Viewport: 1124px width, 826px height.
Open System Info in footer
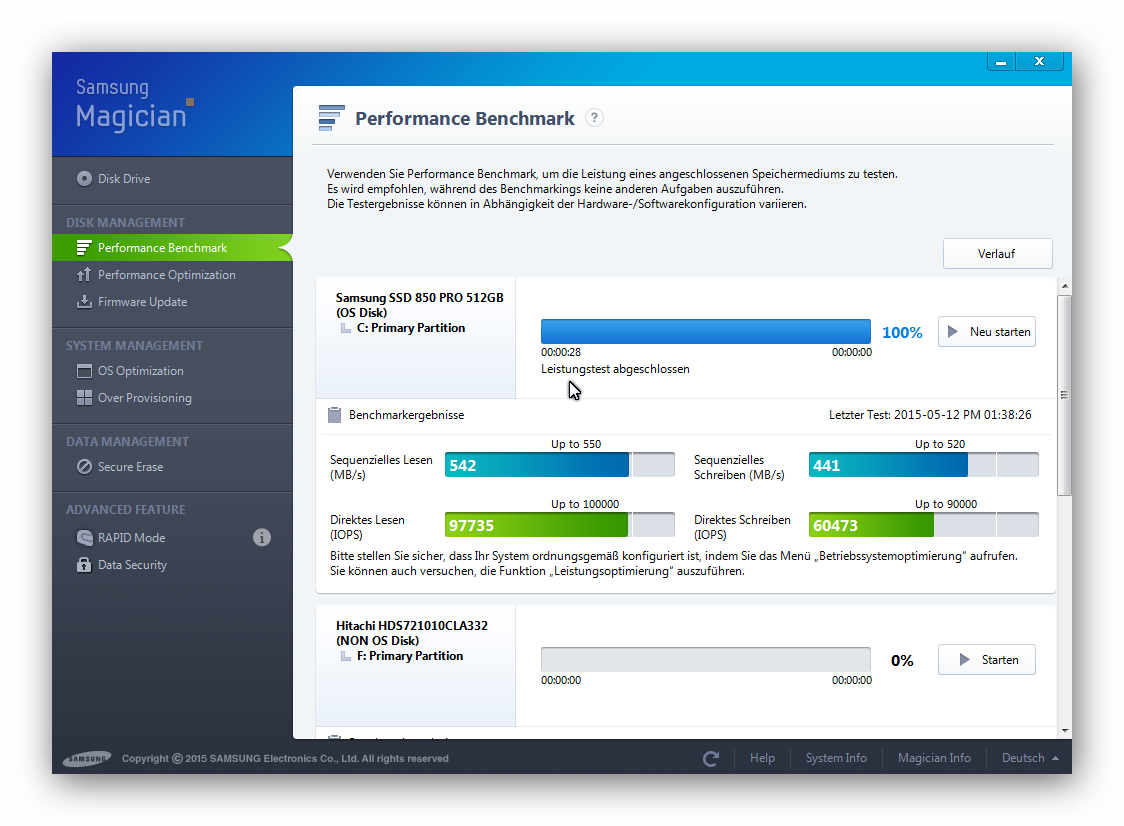(836, 758)
